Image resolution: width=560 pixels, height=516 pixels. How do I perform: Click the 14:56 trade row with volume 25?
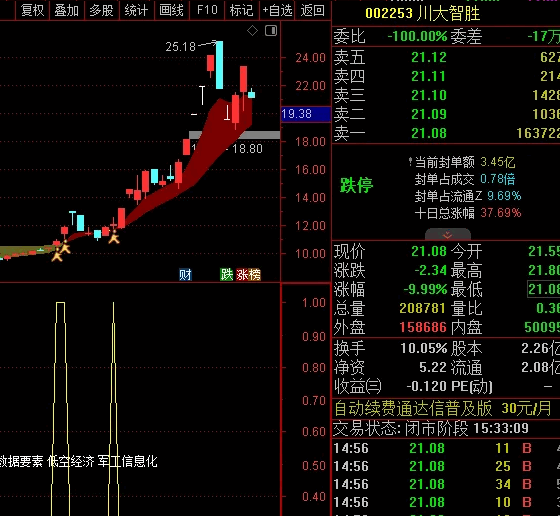coord(446,466)
